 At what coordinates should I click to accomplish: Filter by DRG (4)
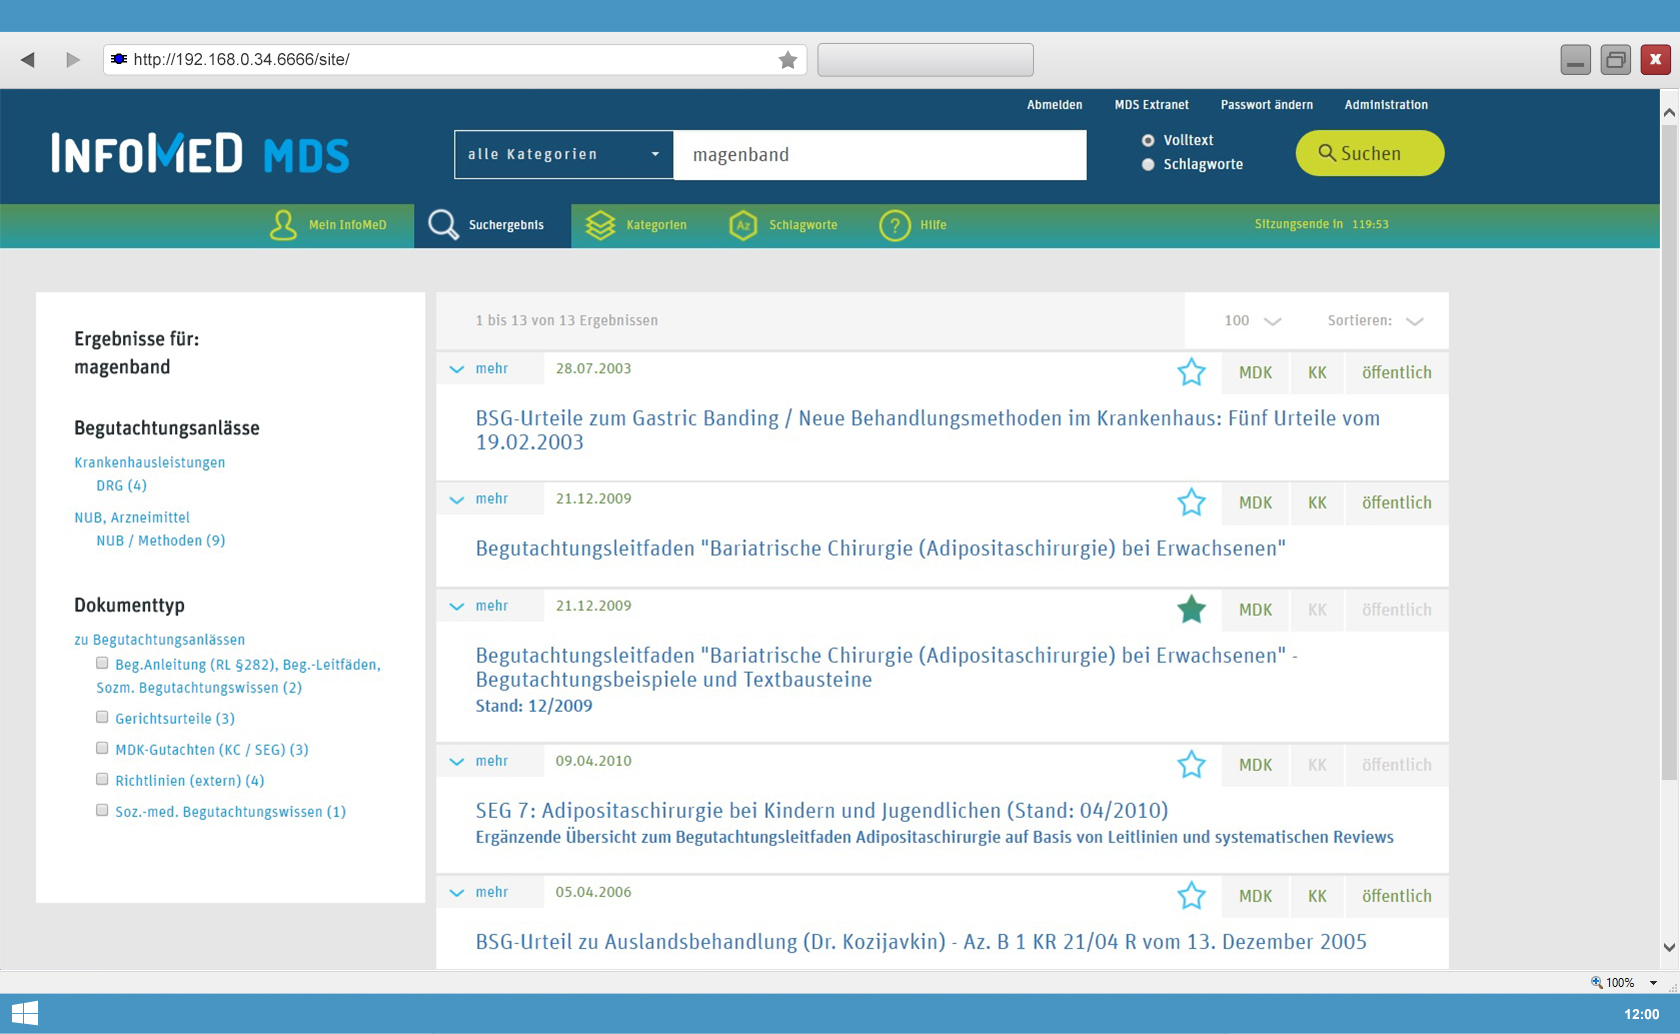pos(121,486)
